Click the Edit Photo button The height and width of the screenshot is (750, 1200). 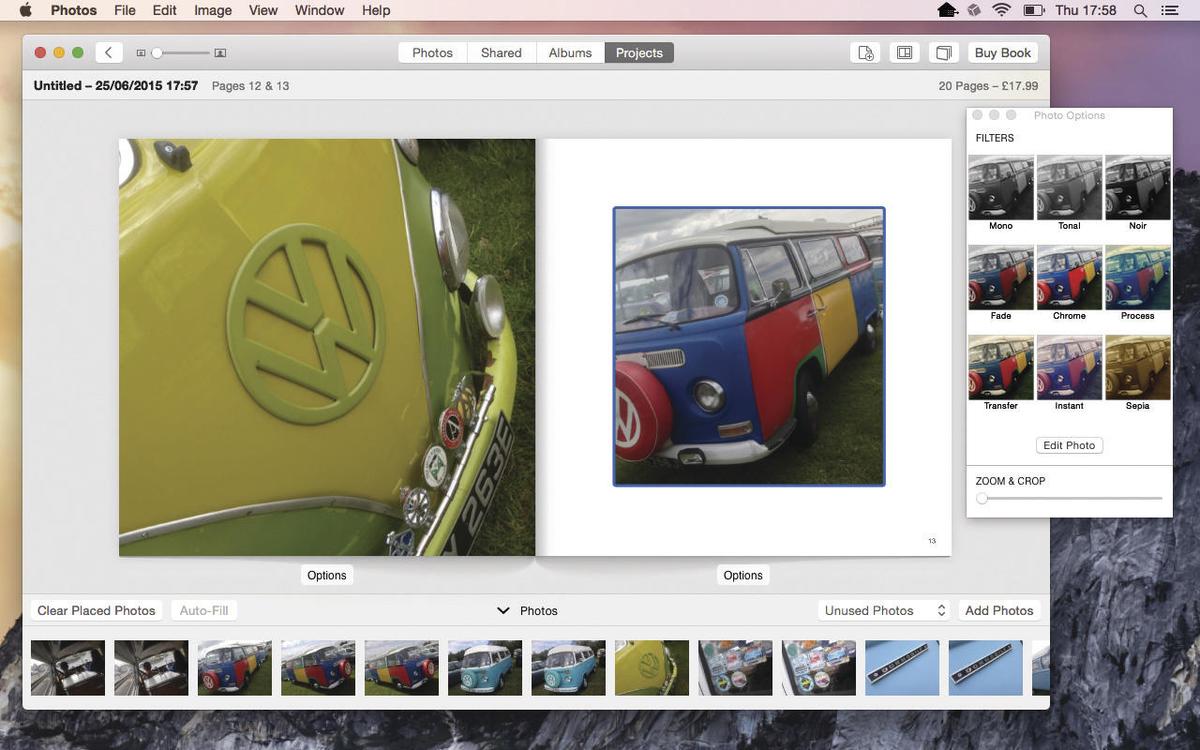click(x=1069, y=445)
